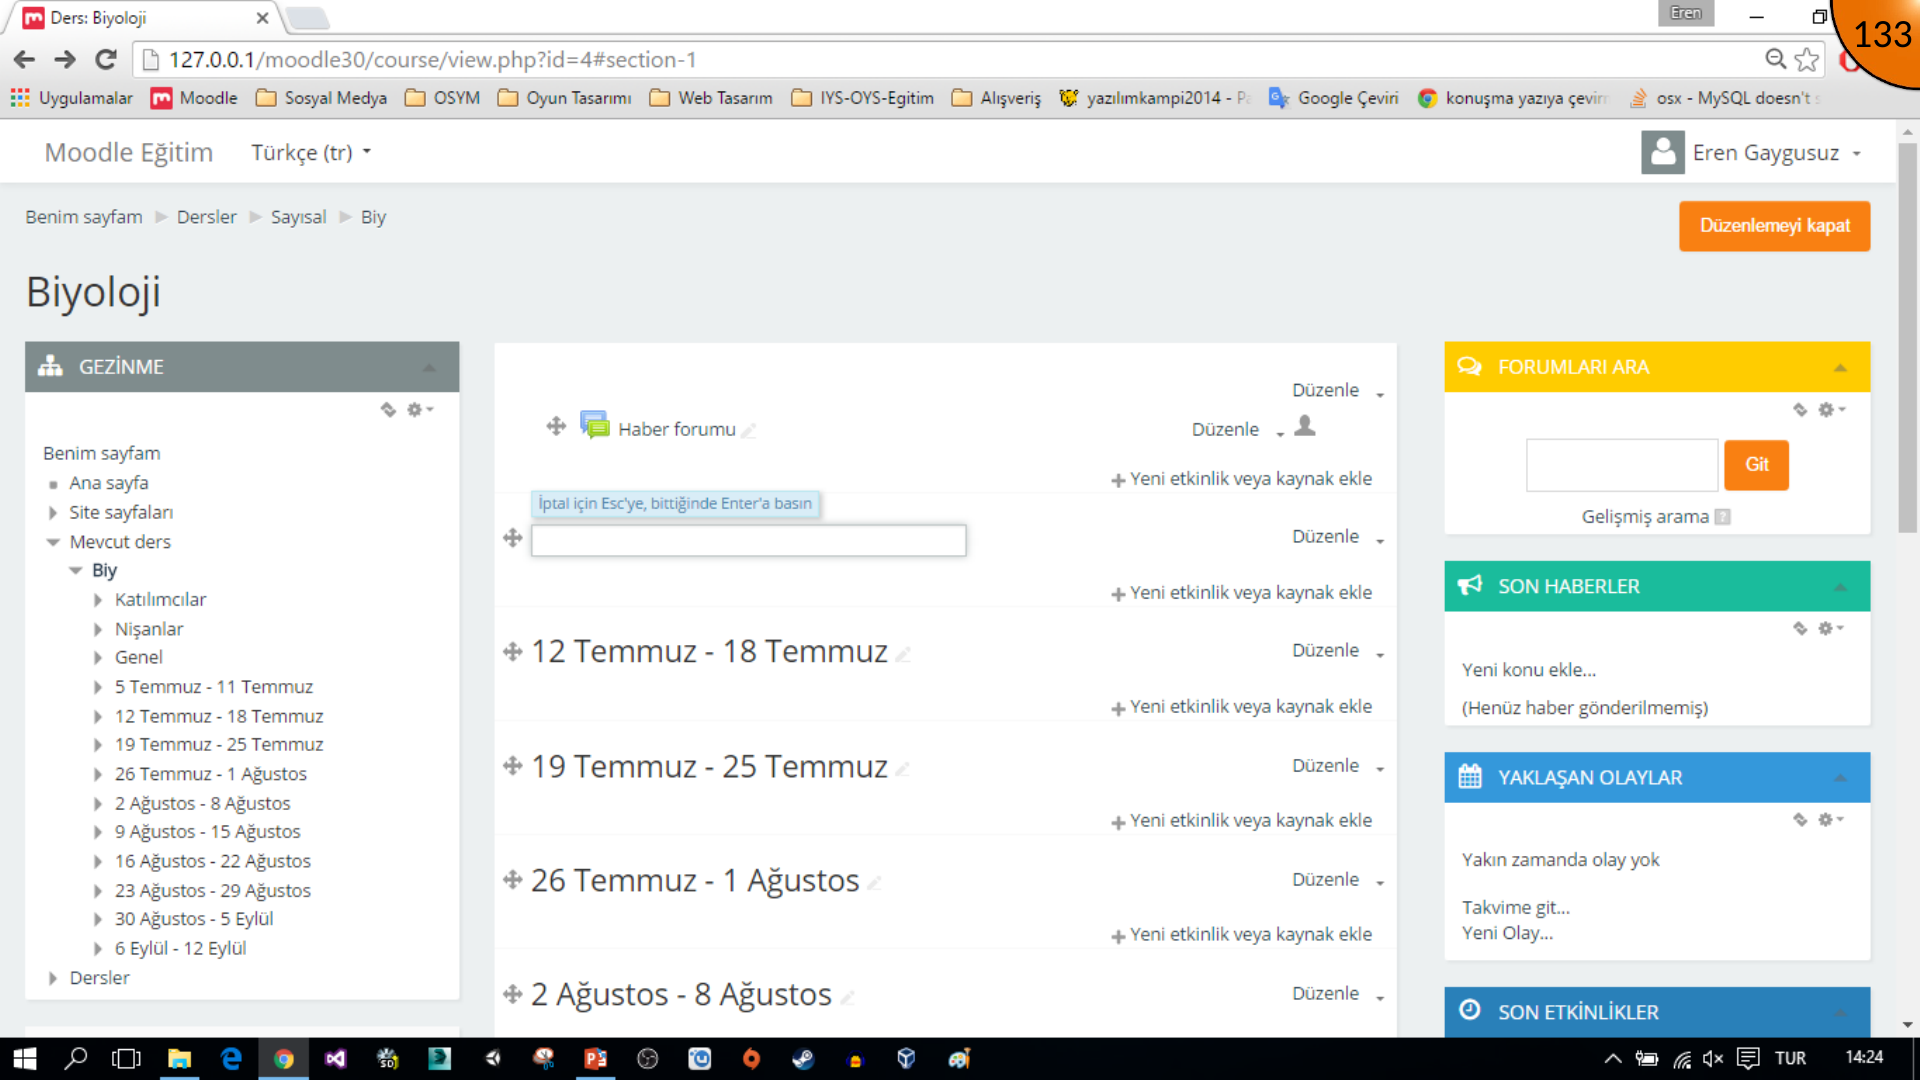Click the pencil icon to rename 12 Temmuz - 18 Temmuz
The image size is (1921, 1080).
[x=903, y=655]
